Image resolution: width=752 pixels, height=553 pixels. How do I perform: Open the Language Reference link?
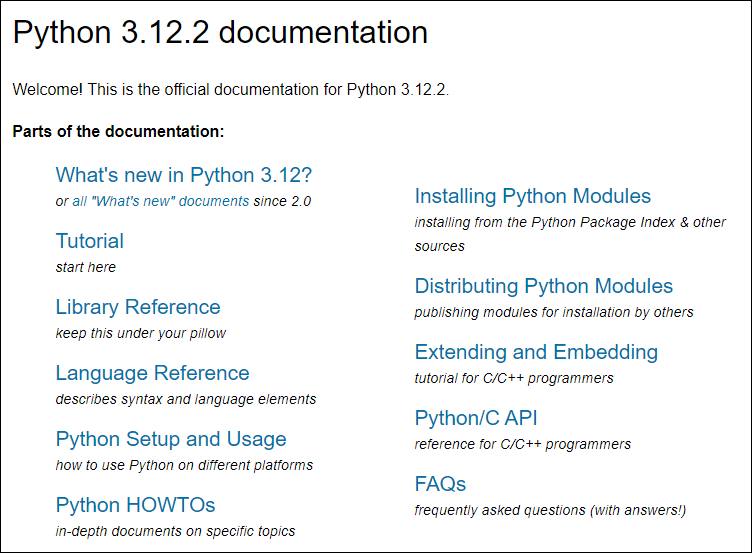pos(153,373)
